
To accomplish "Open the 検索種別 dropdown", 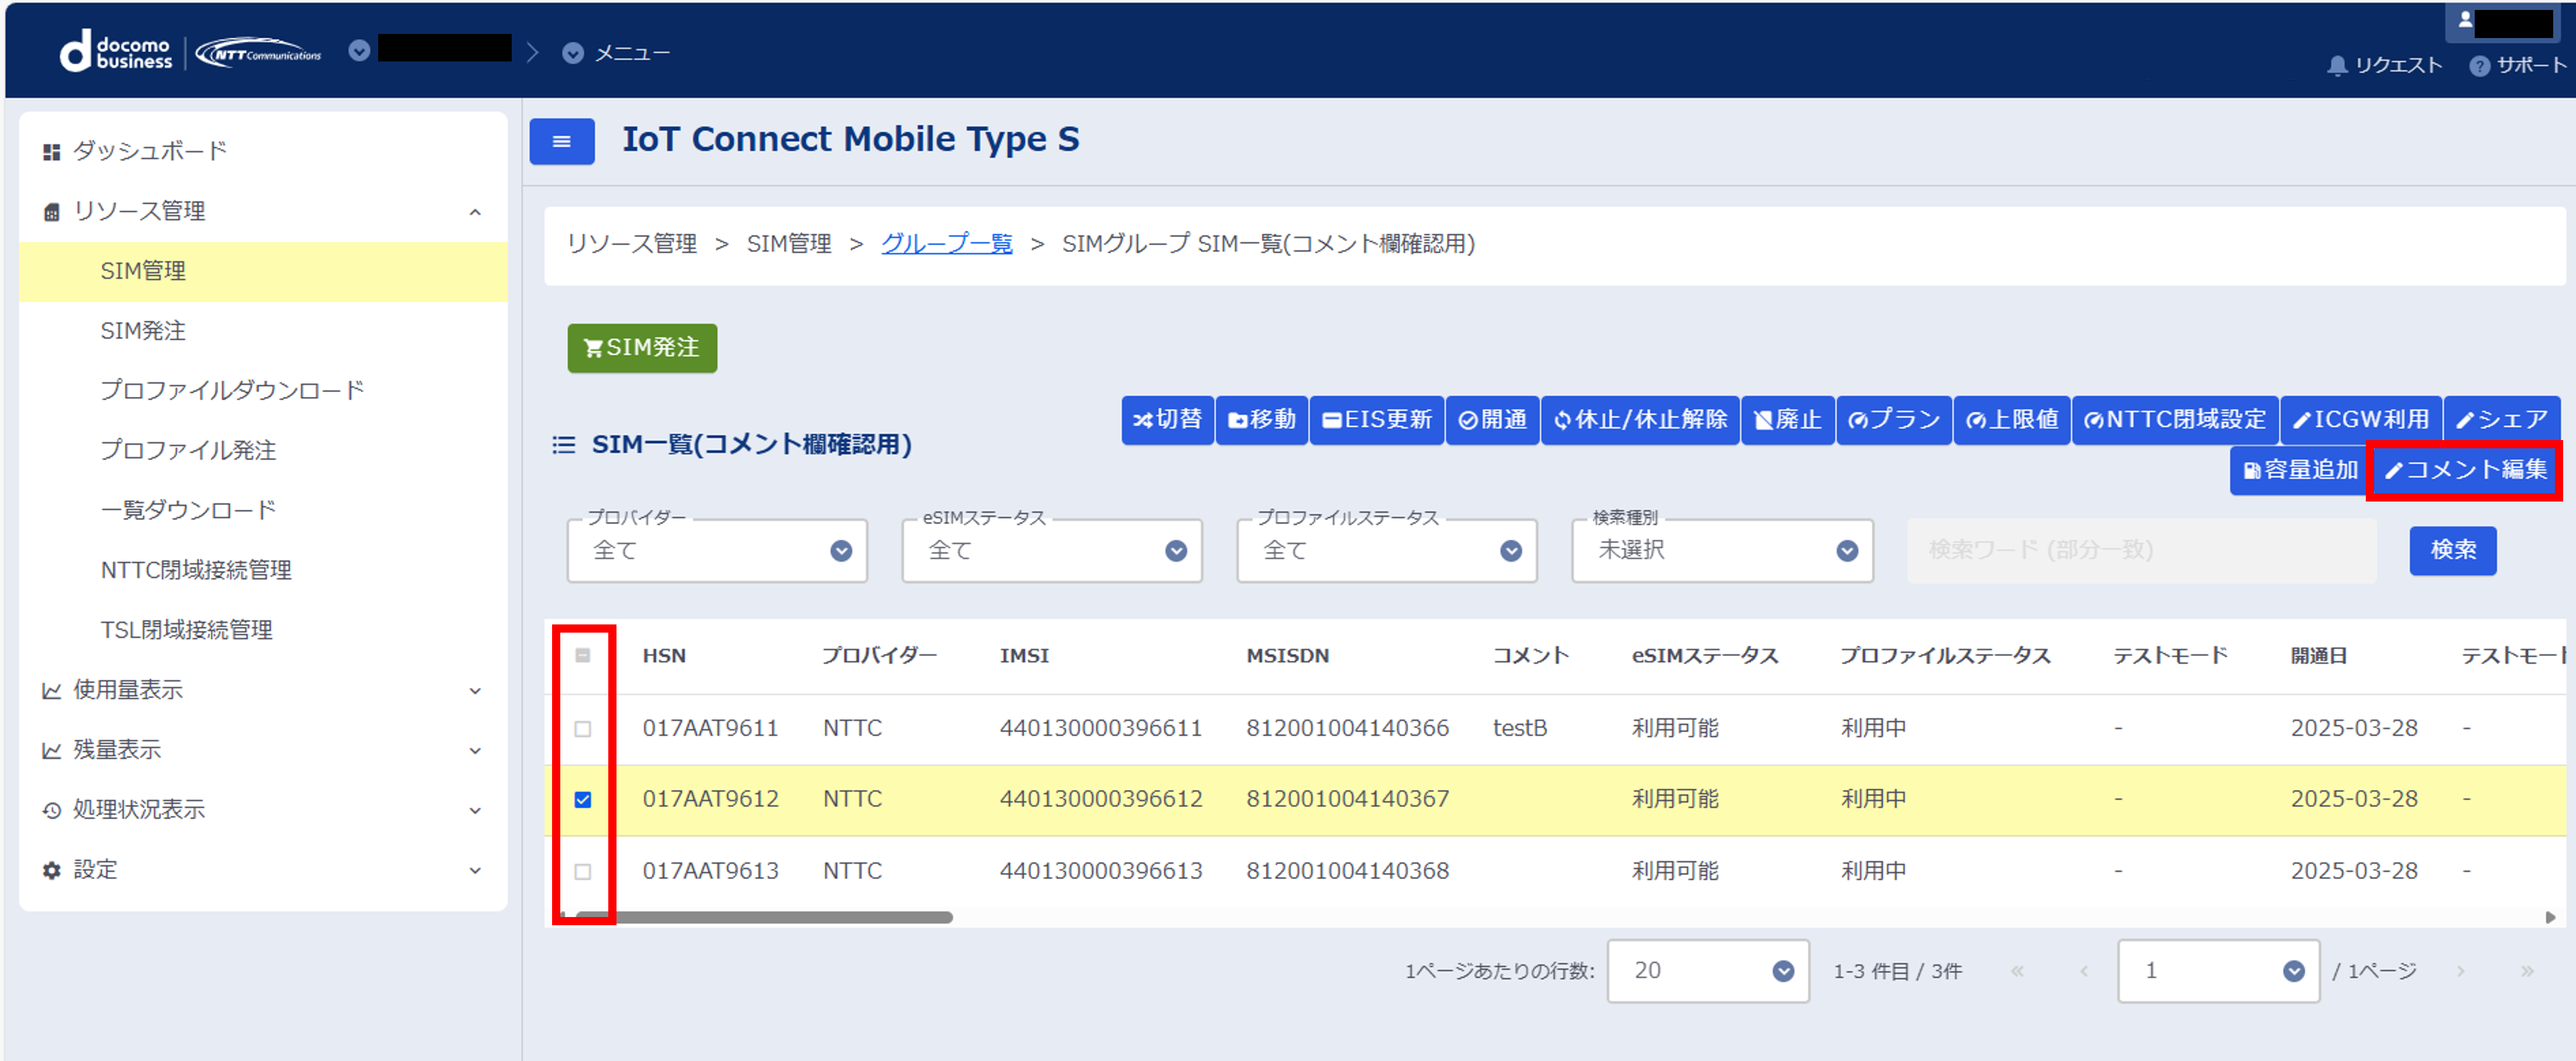I will coord(1721,551).
